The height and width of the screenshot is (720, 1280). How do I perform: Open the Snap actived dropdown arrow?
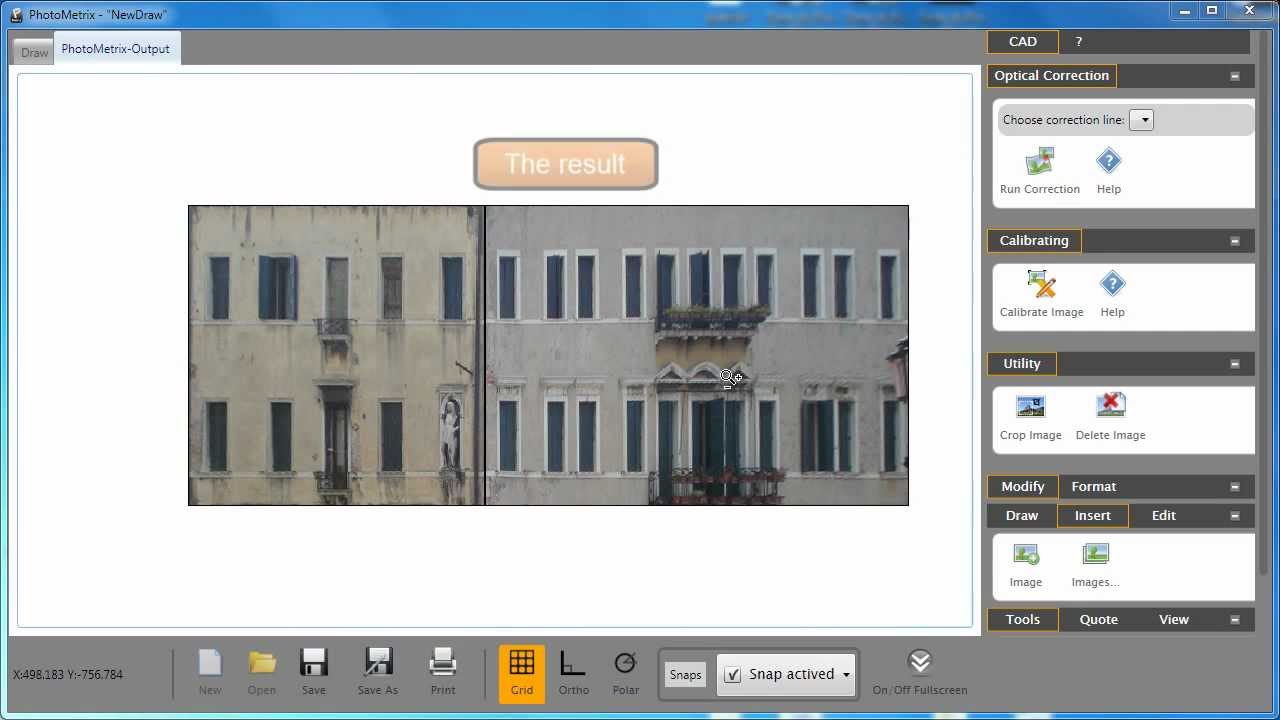[846, 675]
